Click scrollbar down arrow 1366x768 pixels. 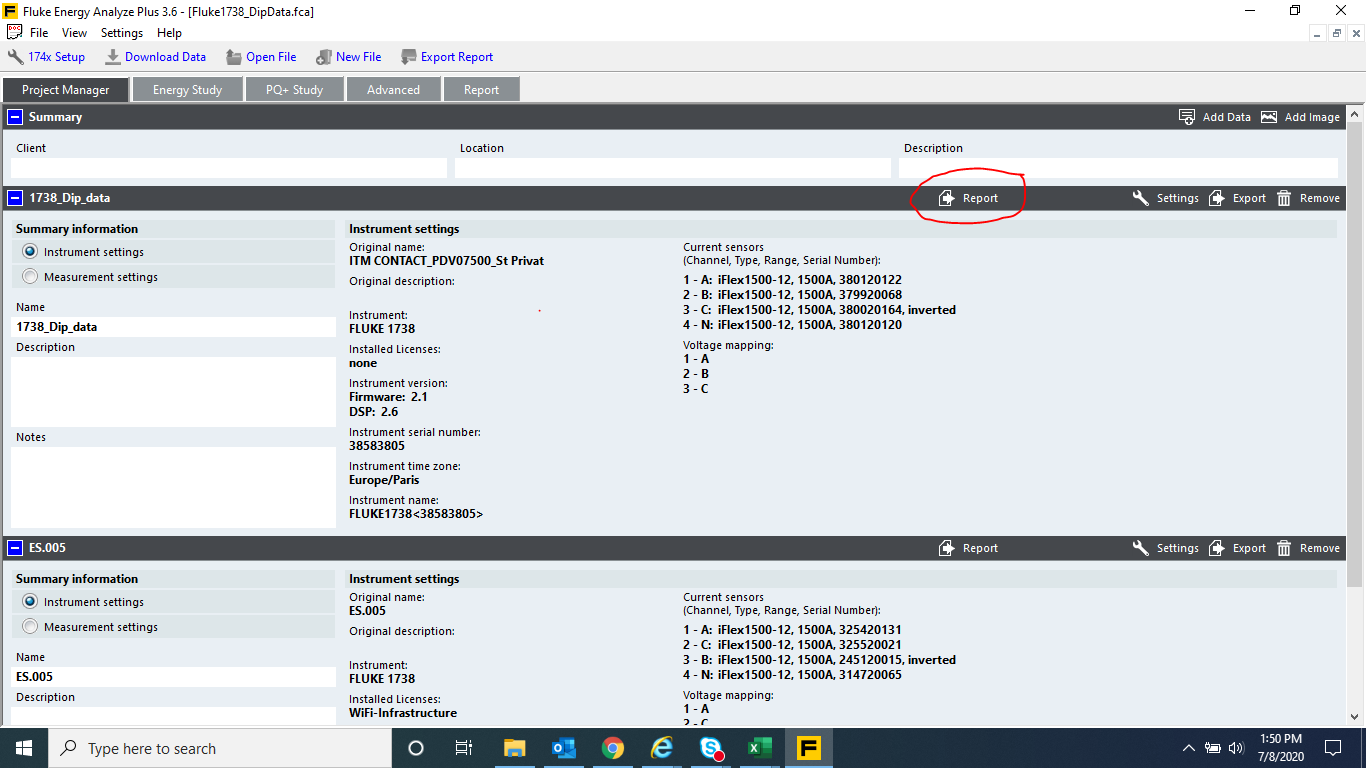click(1355, 718)
